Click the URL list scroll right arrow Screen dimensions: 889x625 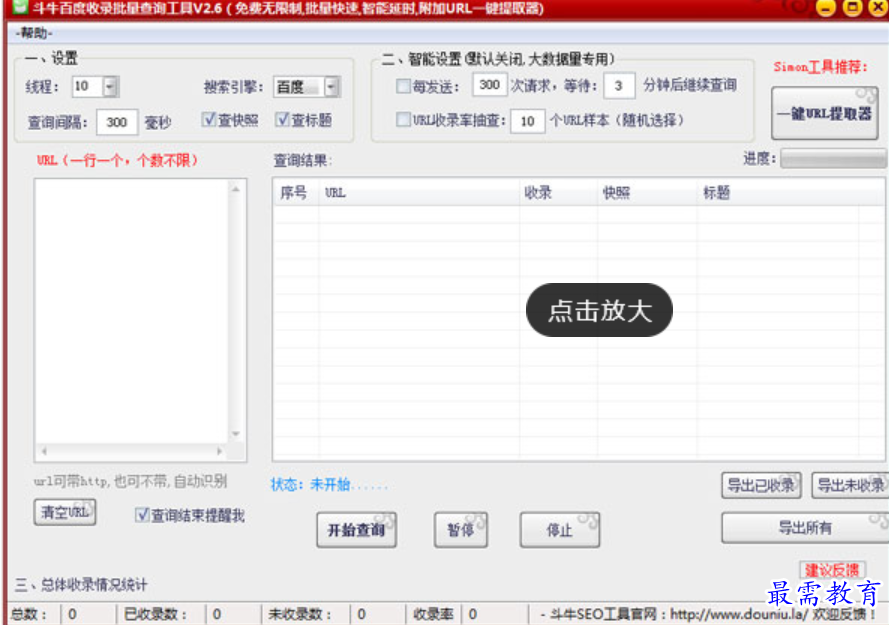[219, 451]
